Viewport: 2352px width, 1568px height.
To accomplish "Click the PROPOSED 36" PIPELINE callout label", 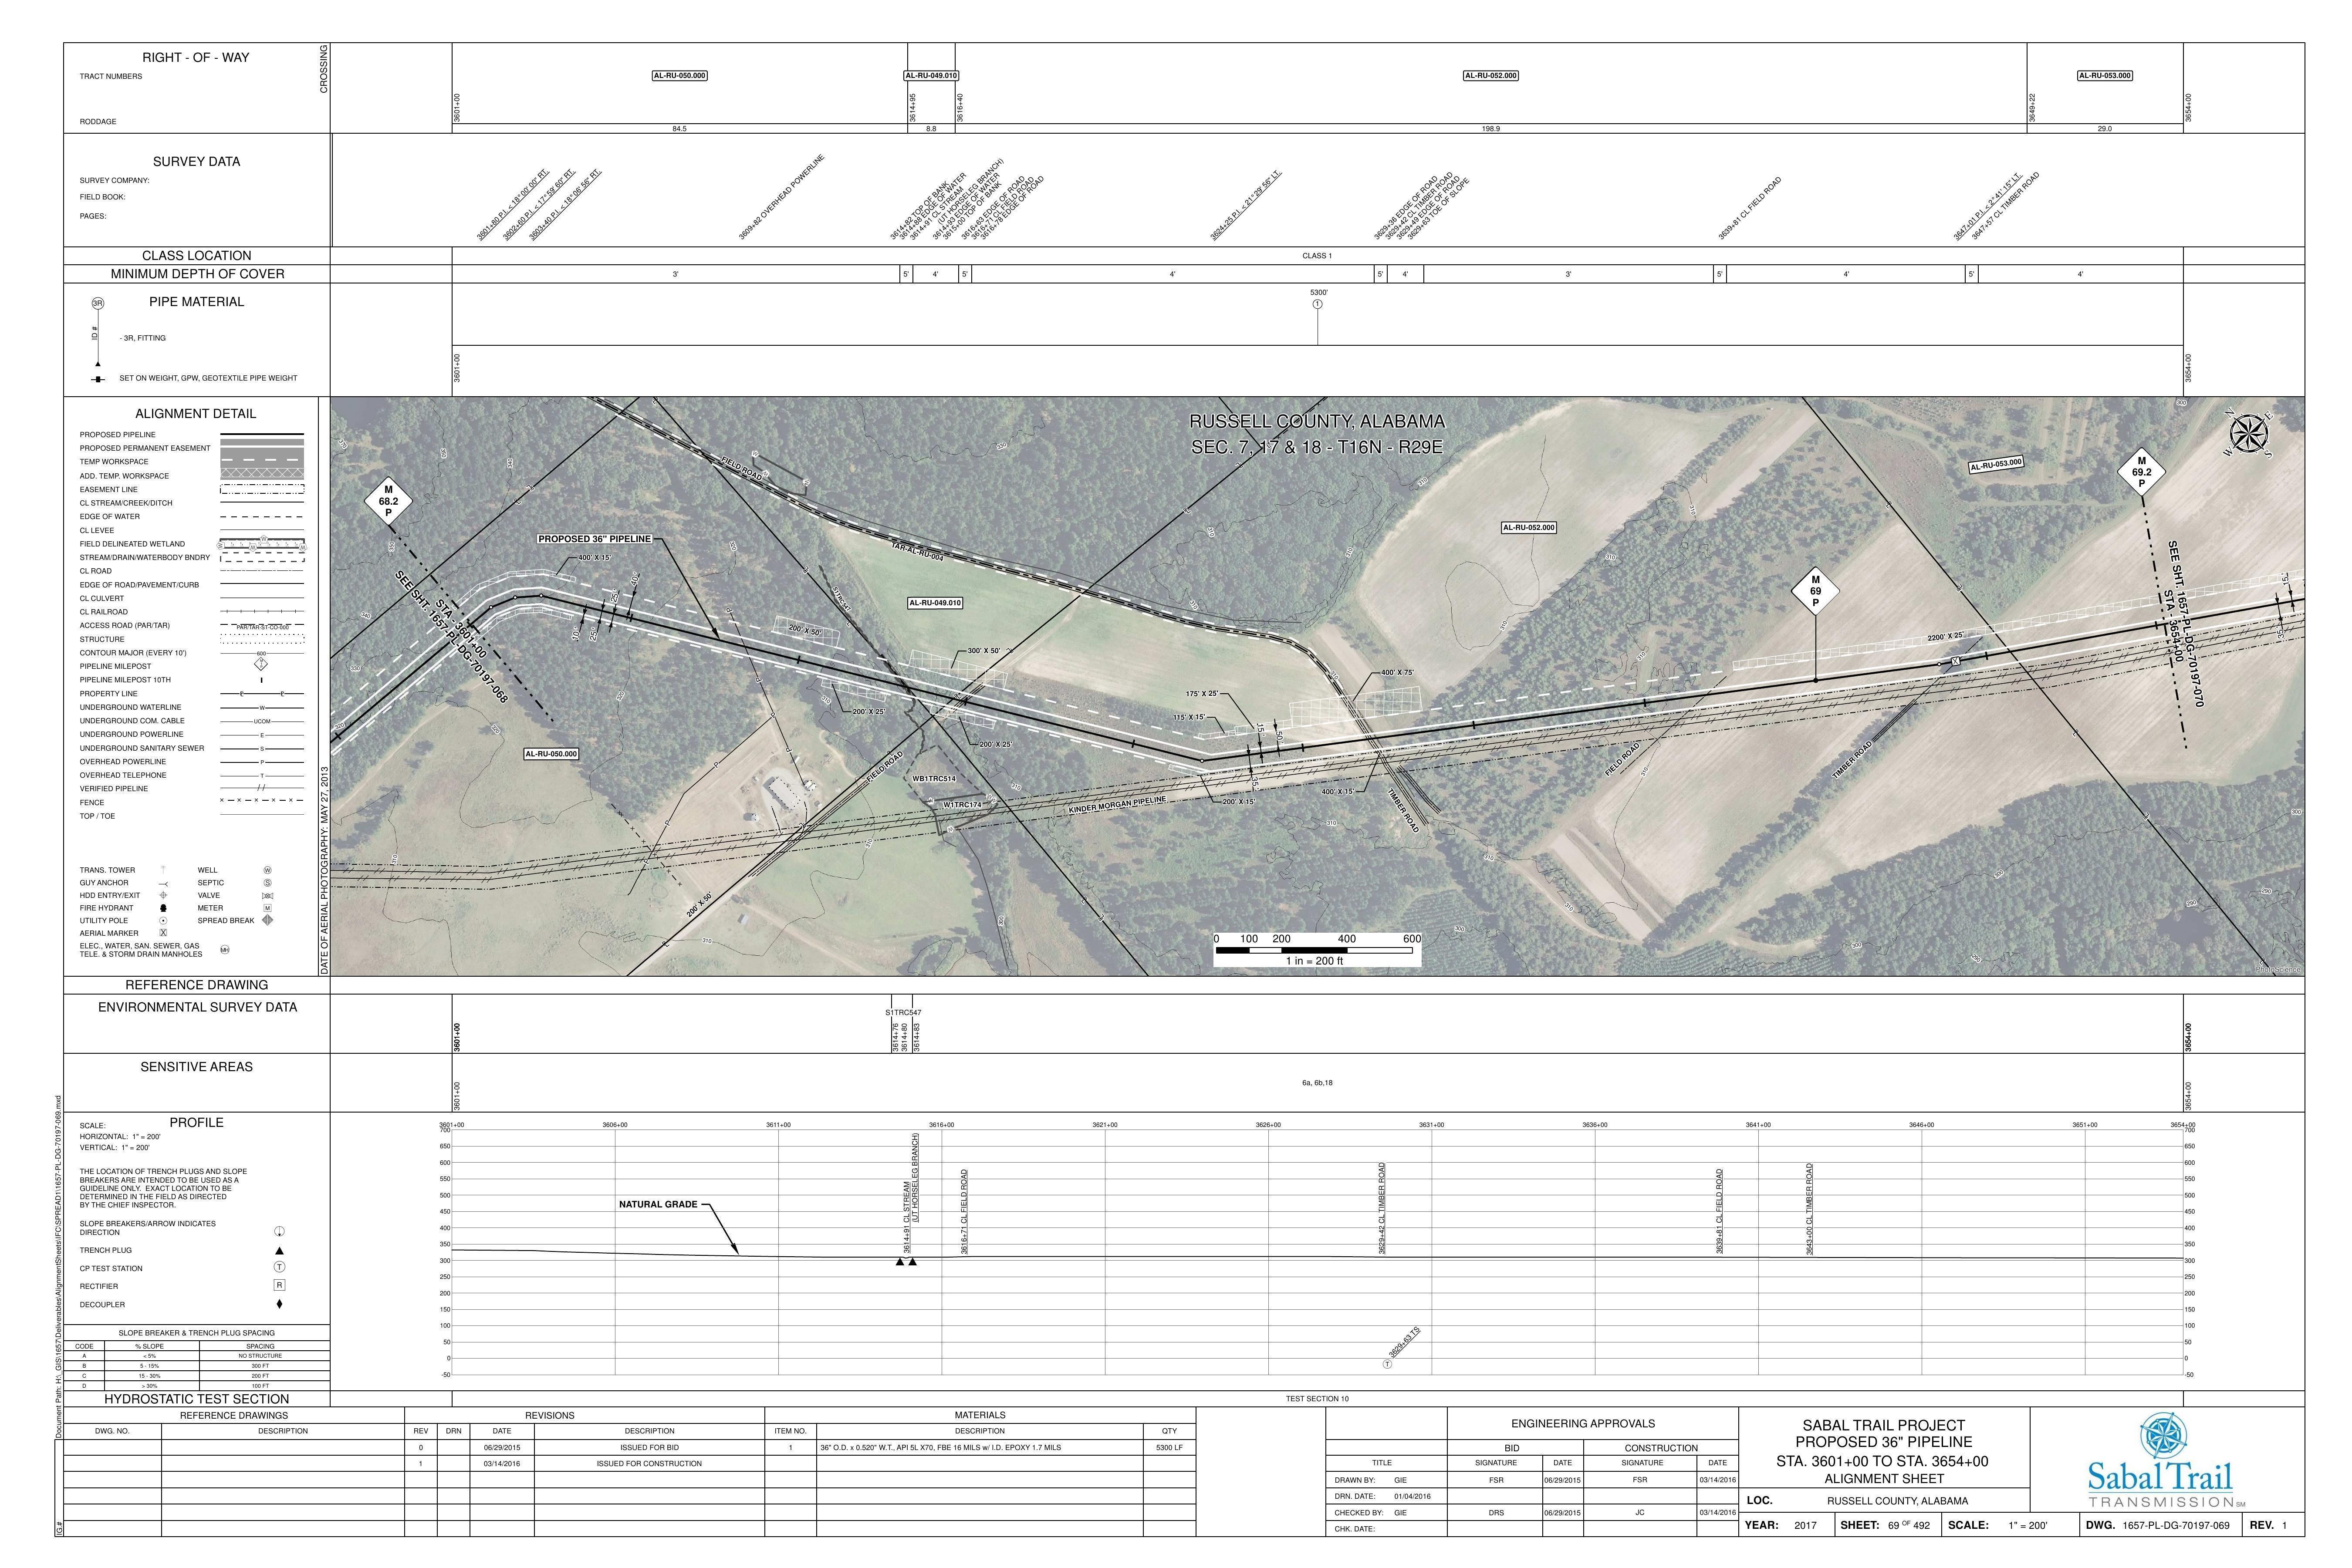I will pos(596,538).
